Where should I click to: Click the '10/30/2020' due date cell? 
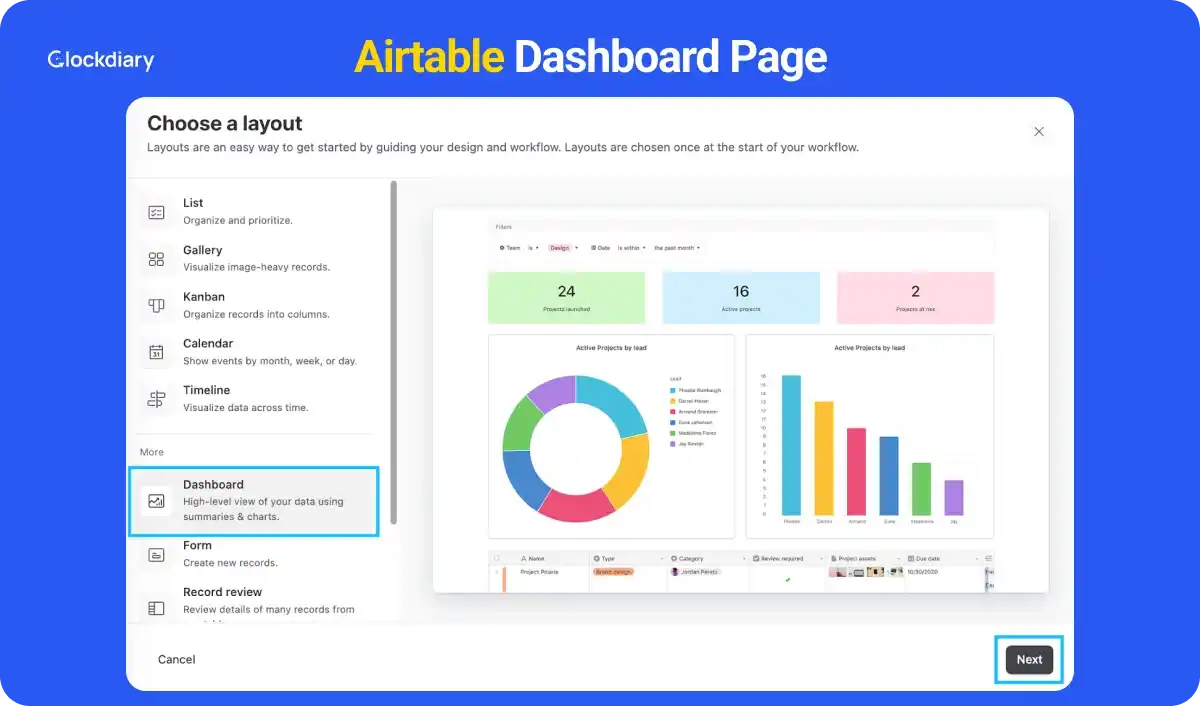pos(924,572)
